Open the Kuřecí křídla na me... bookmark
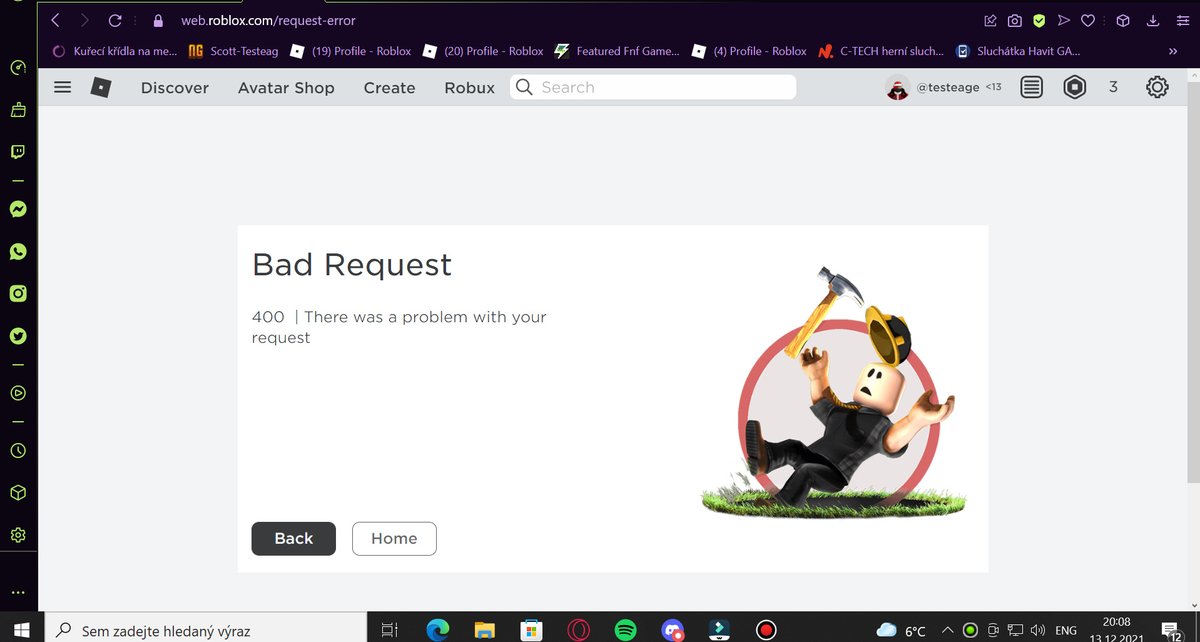Viewport: 1200px width, 642px height. coord(113,51)
